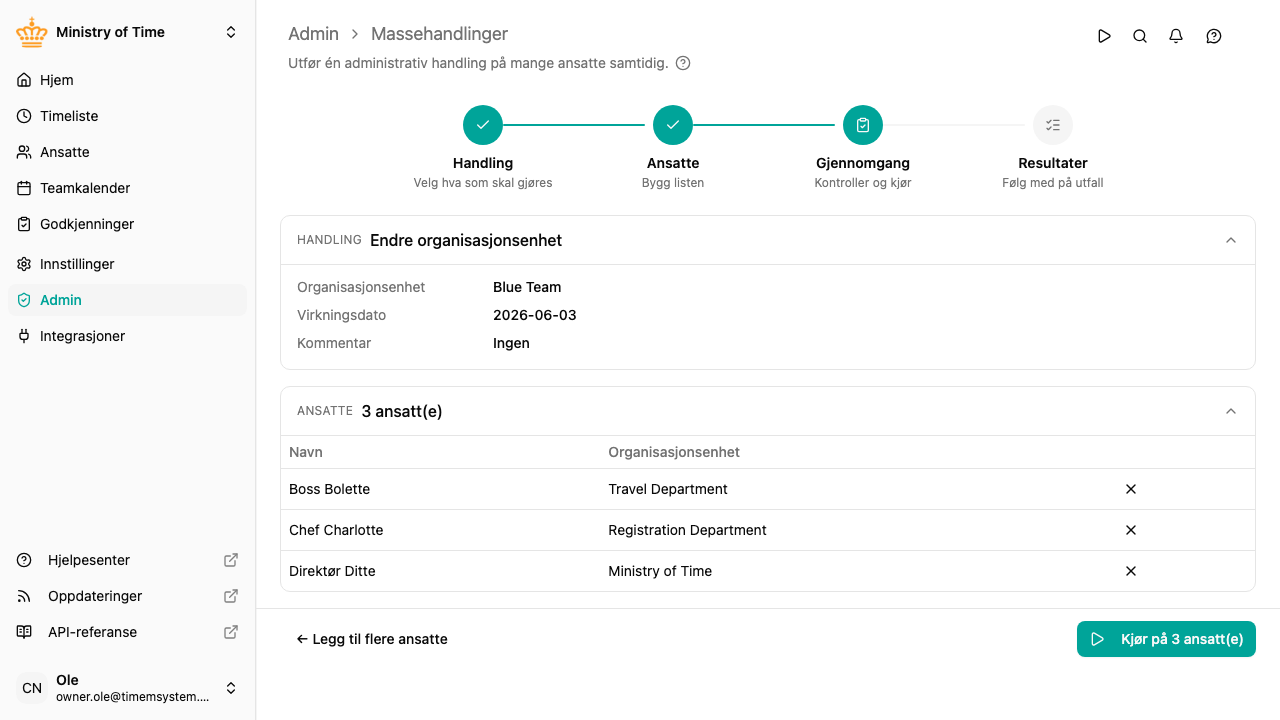Image resolution: width=1280 pixels, height=720 pixels.
Task: Click the Resultater step circle
Action: click(x=1053, y=125)
